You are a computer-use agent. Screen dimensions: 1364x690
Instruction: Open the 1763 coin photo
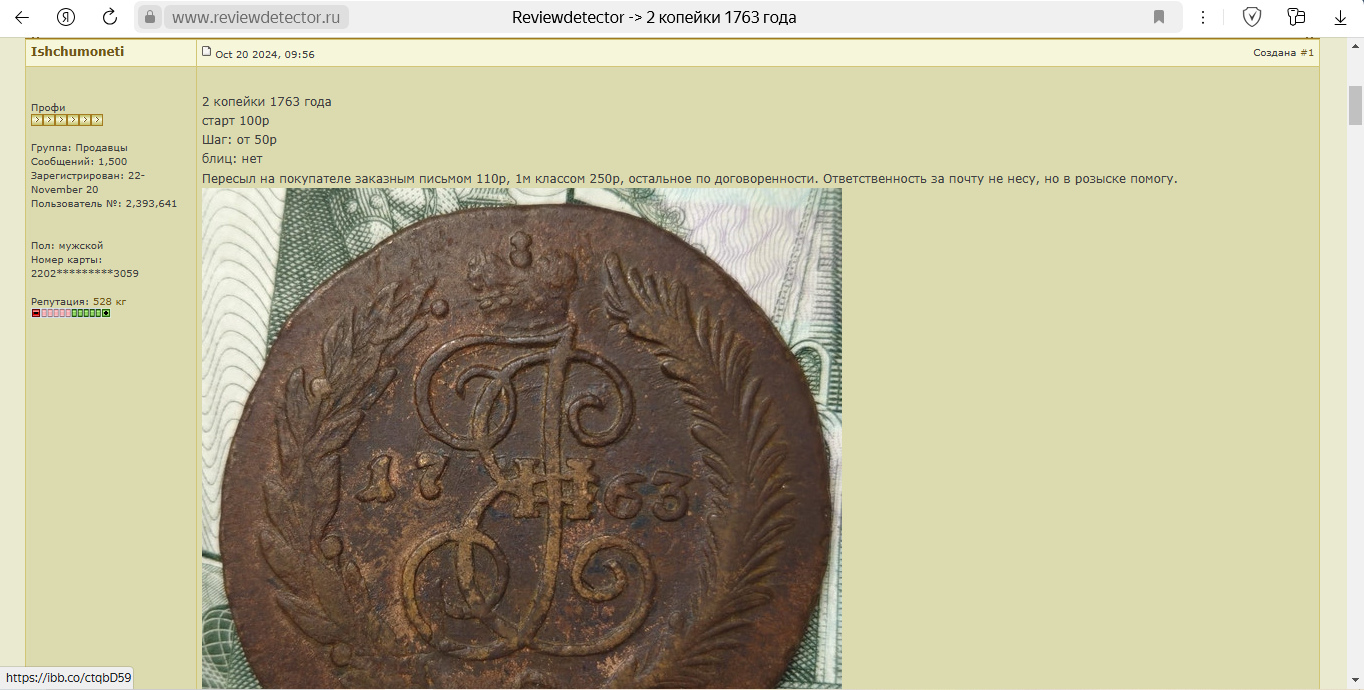pos(522,438)
